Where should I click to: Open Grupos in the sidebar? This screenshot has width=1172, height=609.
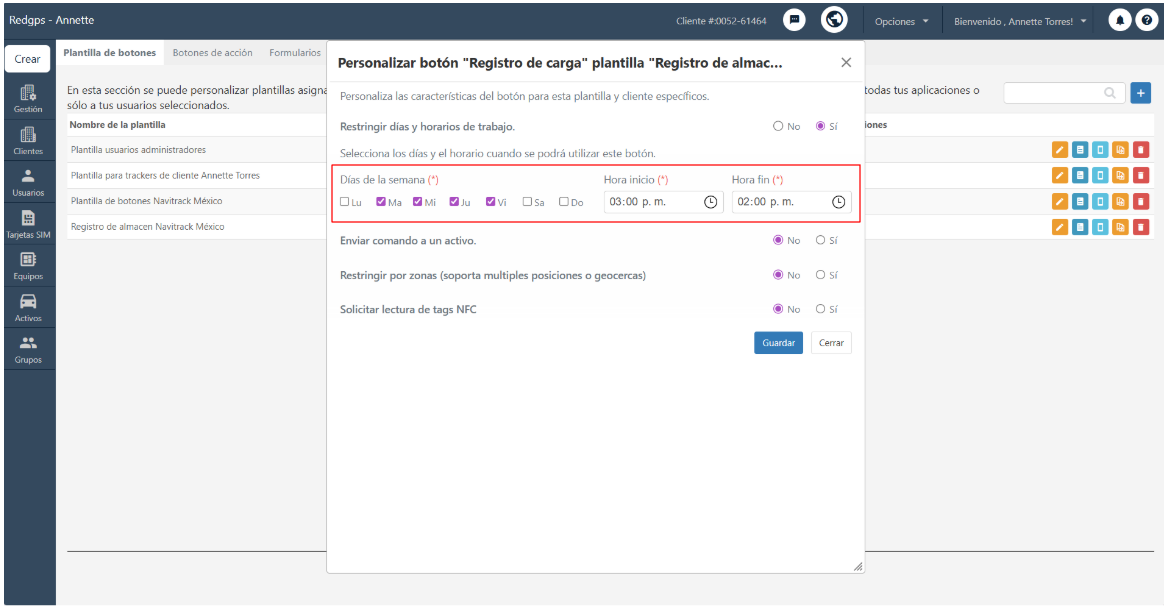click(28, 350)
